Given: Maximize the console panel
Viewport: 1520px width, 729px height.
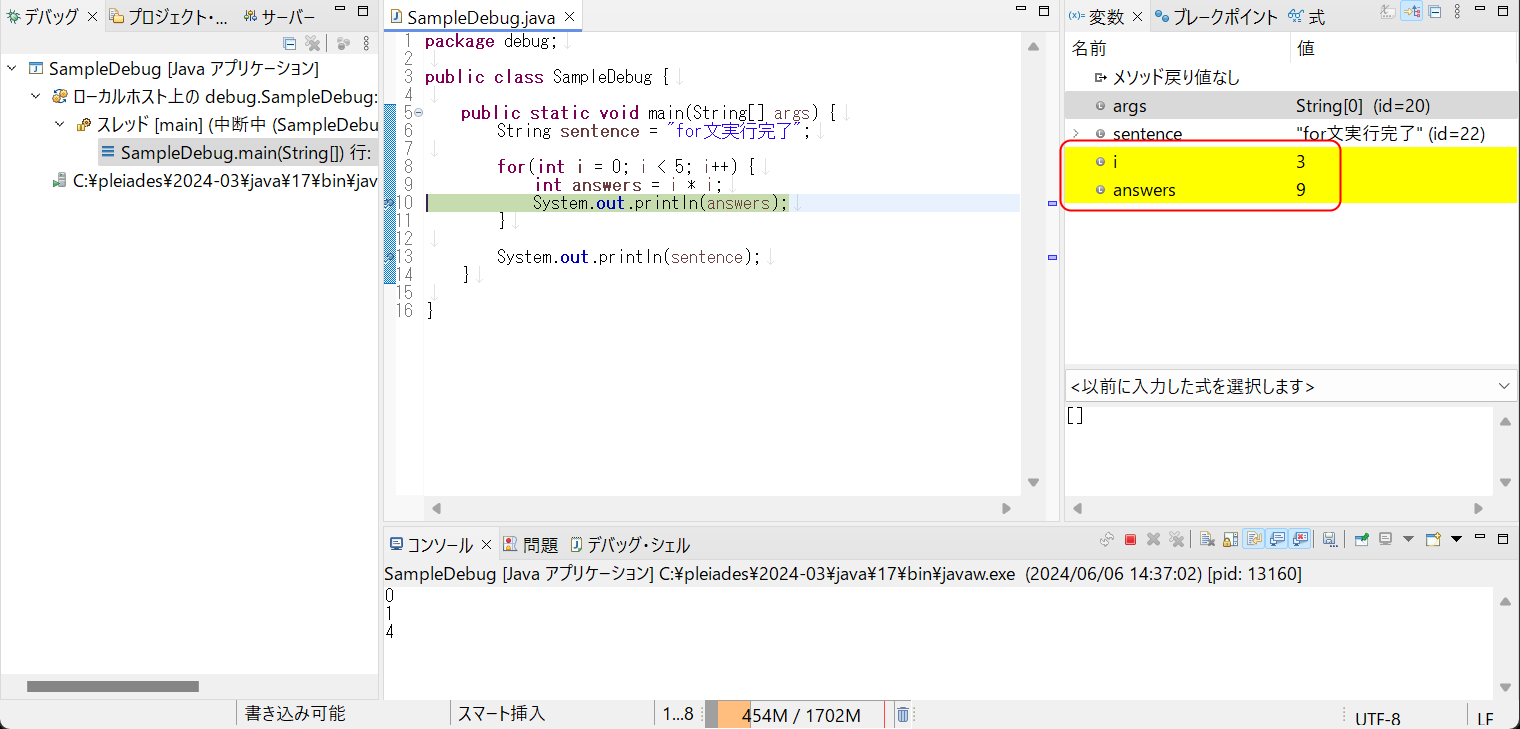Looking at the screenshot, I should (x=1503, y=538).
